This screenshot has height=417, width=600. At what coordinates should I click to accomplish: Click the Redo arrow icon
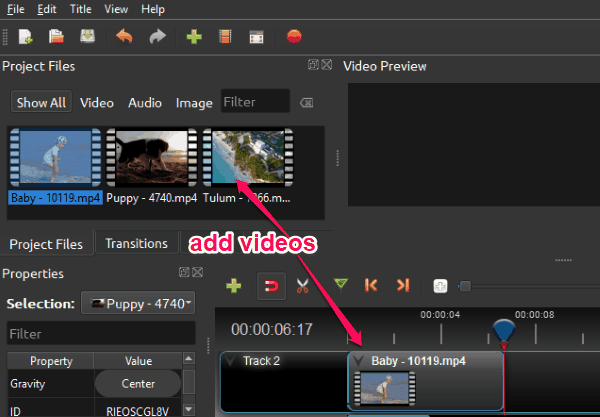[157, 37]
